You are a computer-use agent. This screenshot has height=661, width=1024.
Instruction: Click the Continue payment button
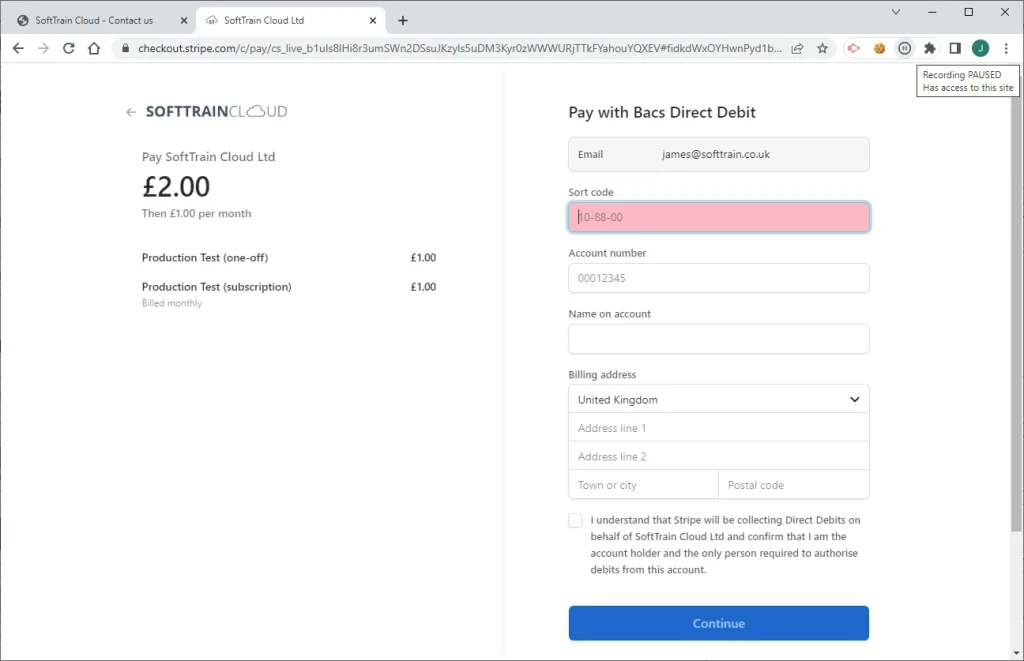pyautogui.click(x=718, y=623)
